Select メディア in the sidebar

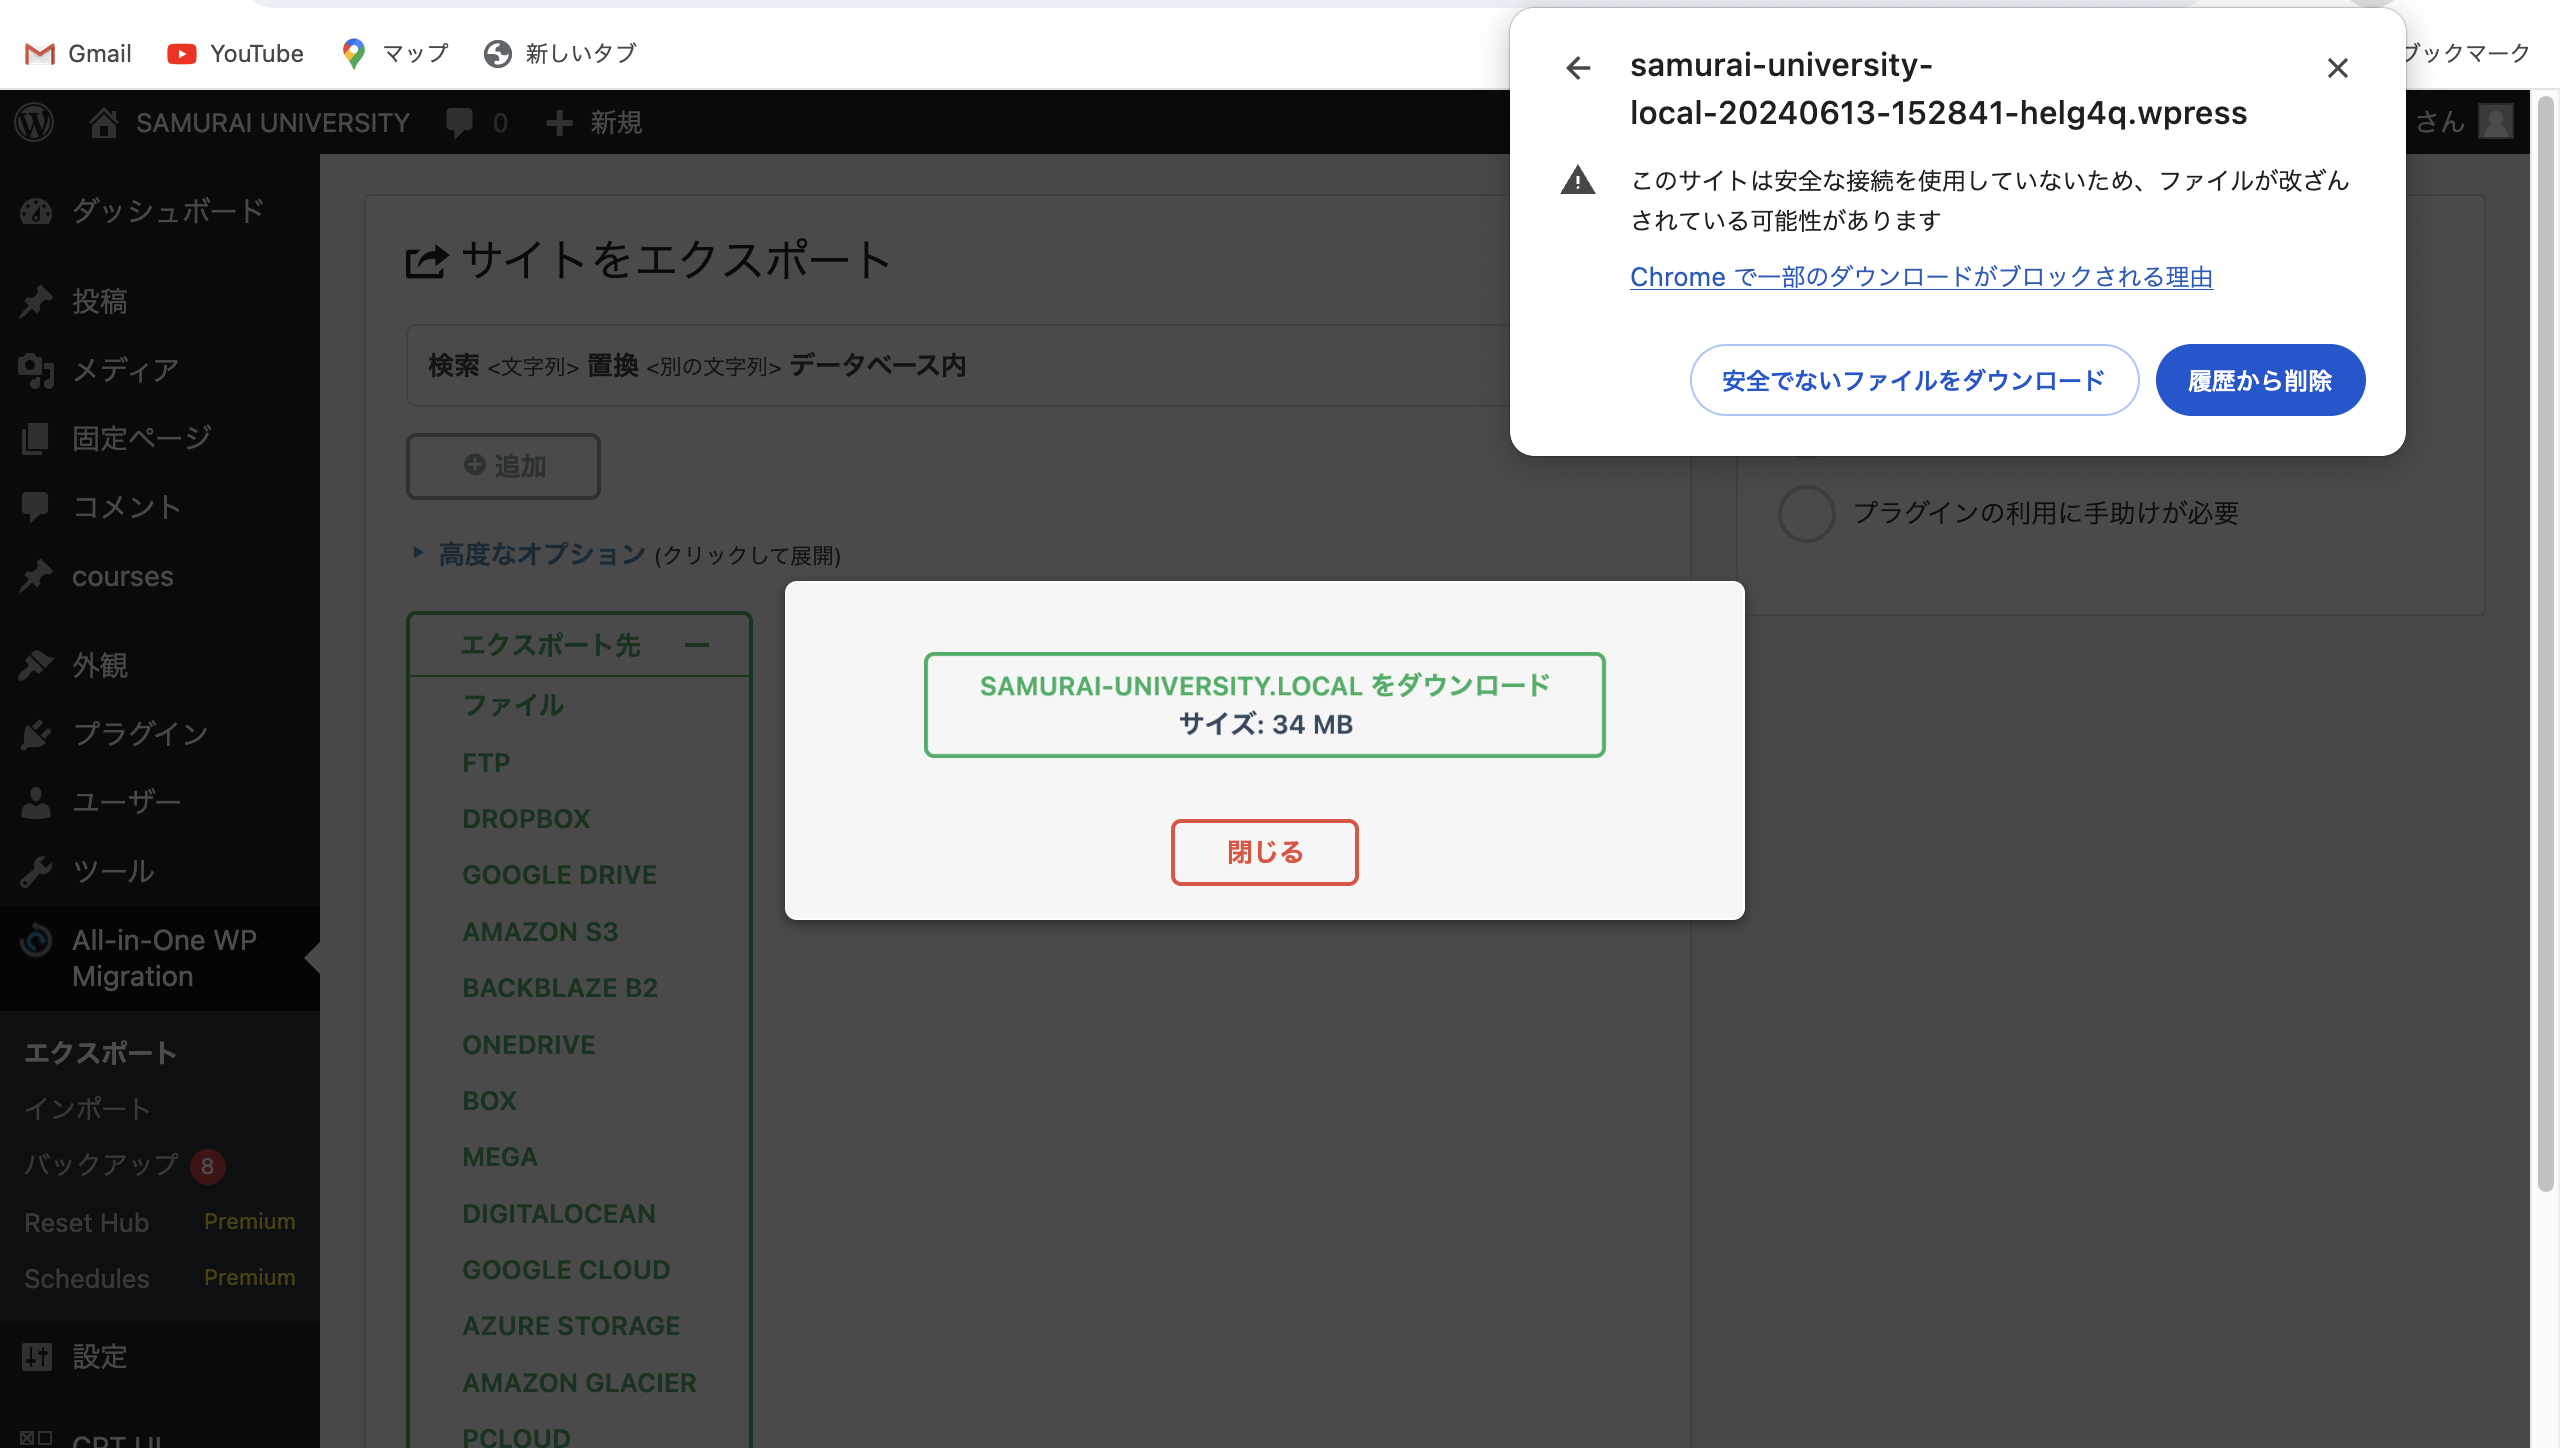[x=124, y=370]
